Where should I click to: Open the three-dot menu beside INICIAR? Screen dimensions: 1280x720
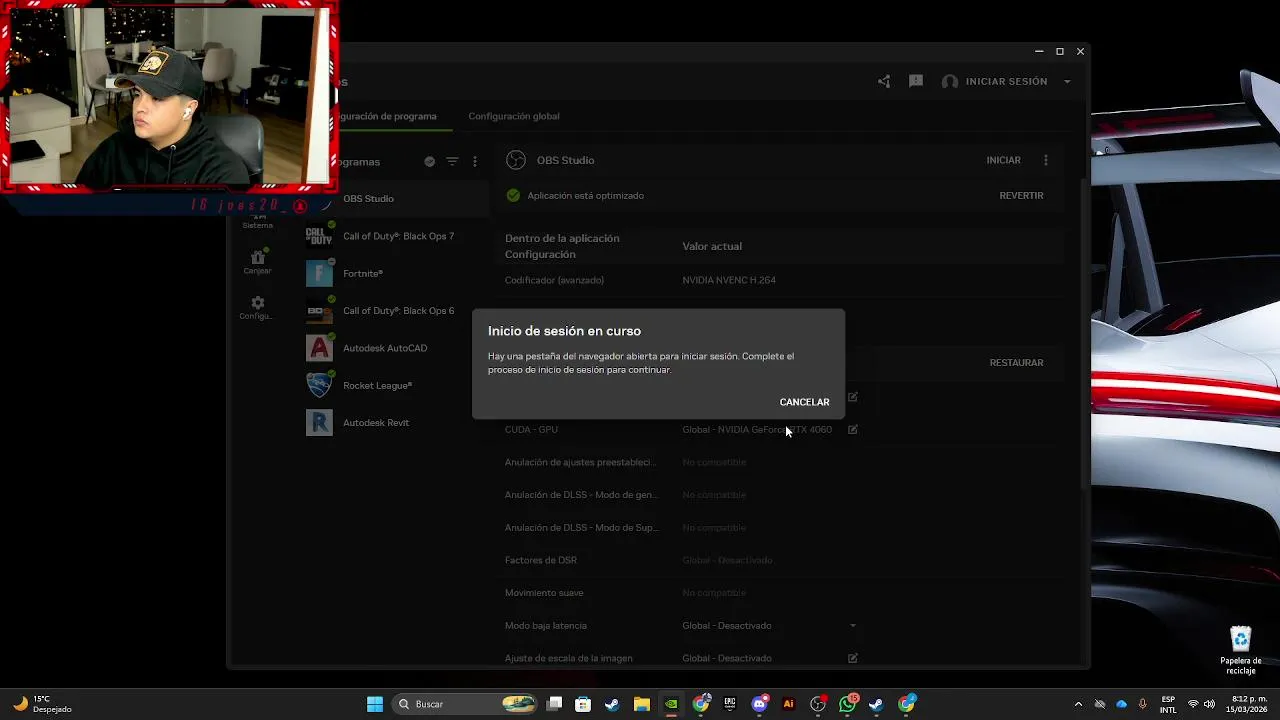[1046, 160]
